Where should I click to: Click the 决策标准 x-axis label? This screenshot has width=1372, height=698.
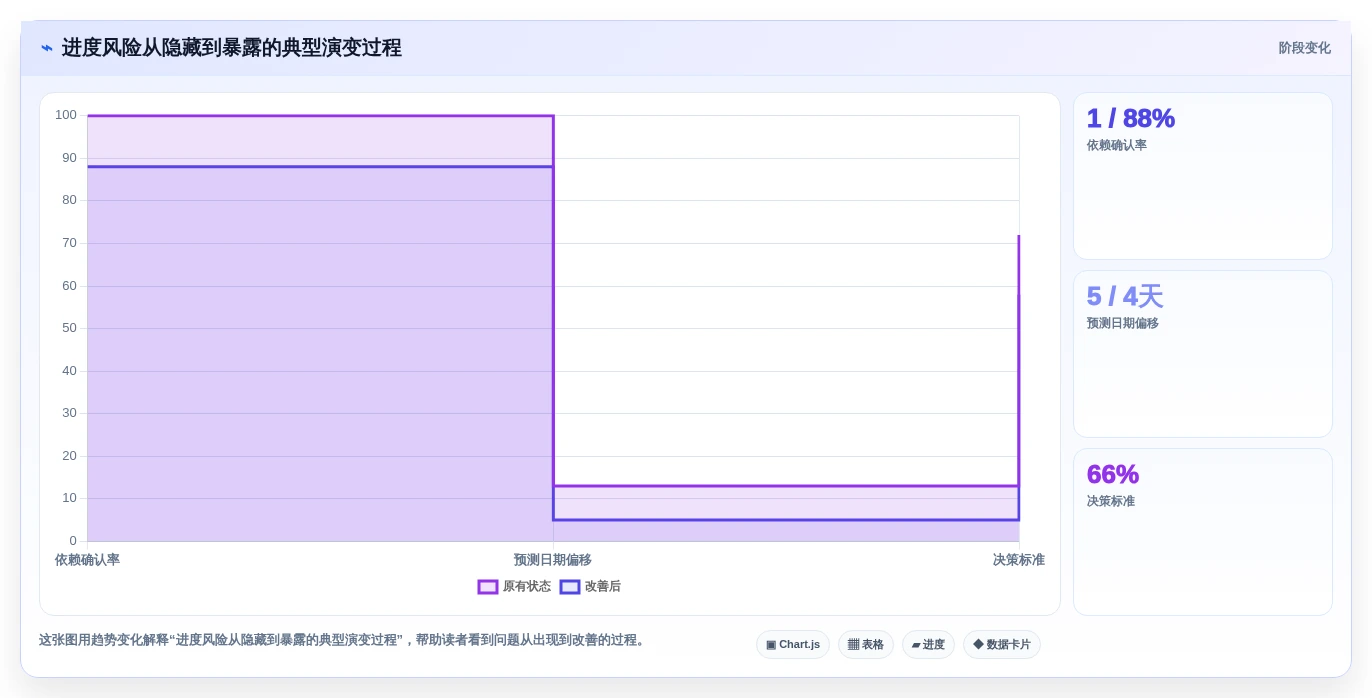[1019, 560]
